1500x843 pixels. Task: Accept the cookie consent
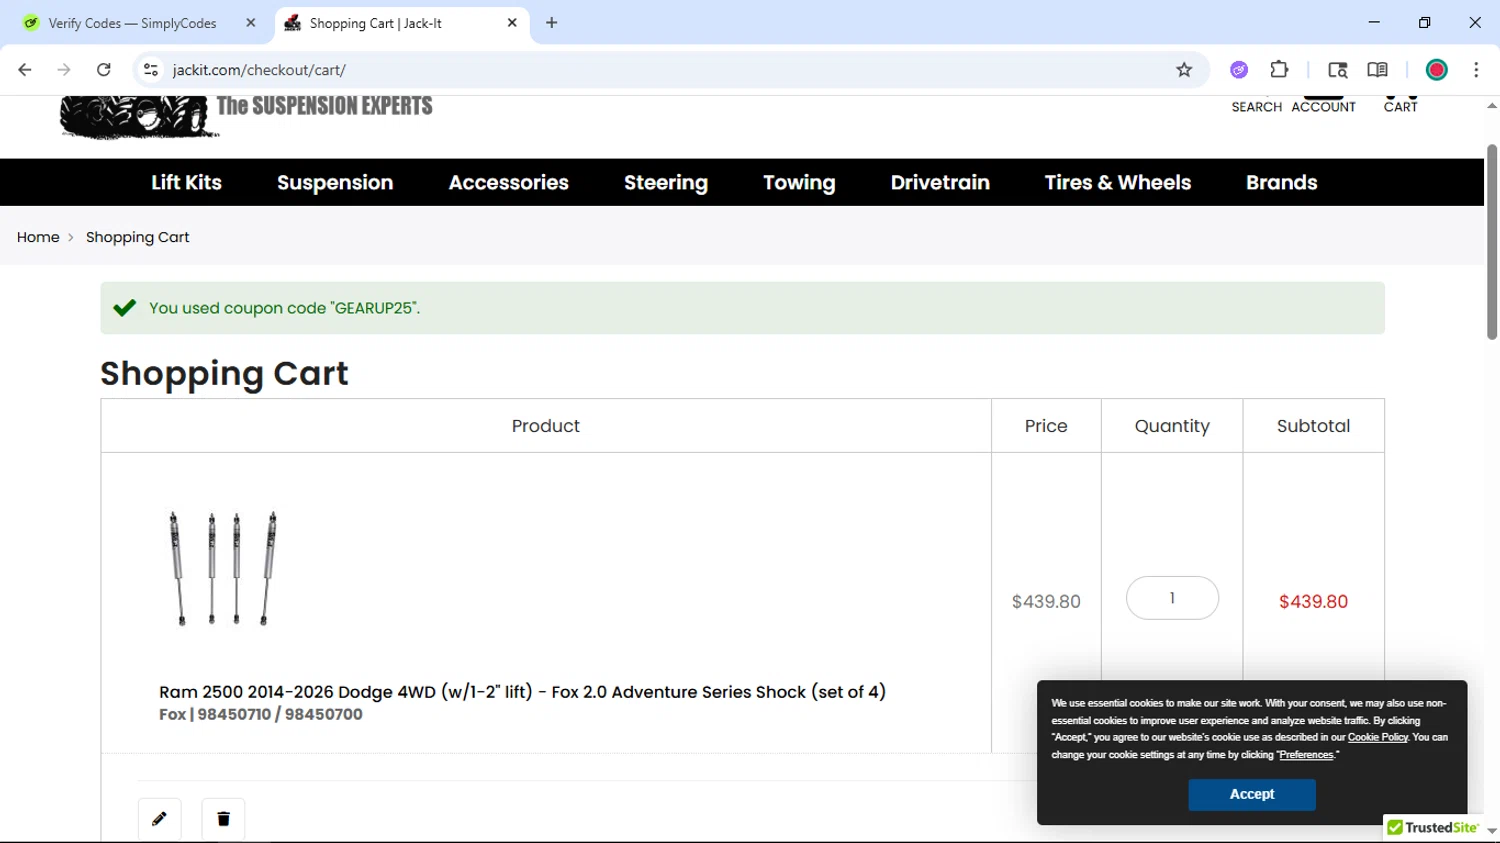tap(1252, 794)
